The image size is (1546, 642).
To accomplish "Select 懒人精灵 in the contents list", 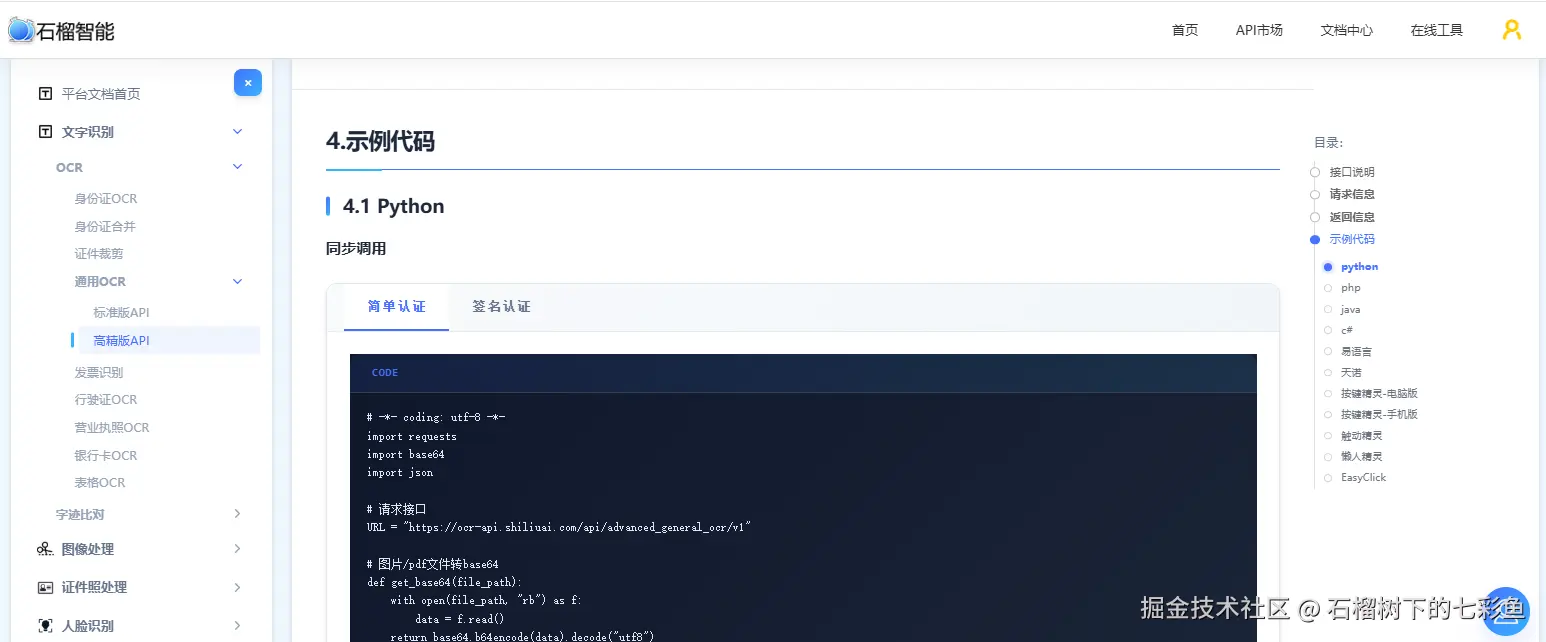I will (1362, 456).
